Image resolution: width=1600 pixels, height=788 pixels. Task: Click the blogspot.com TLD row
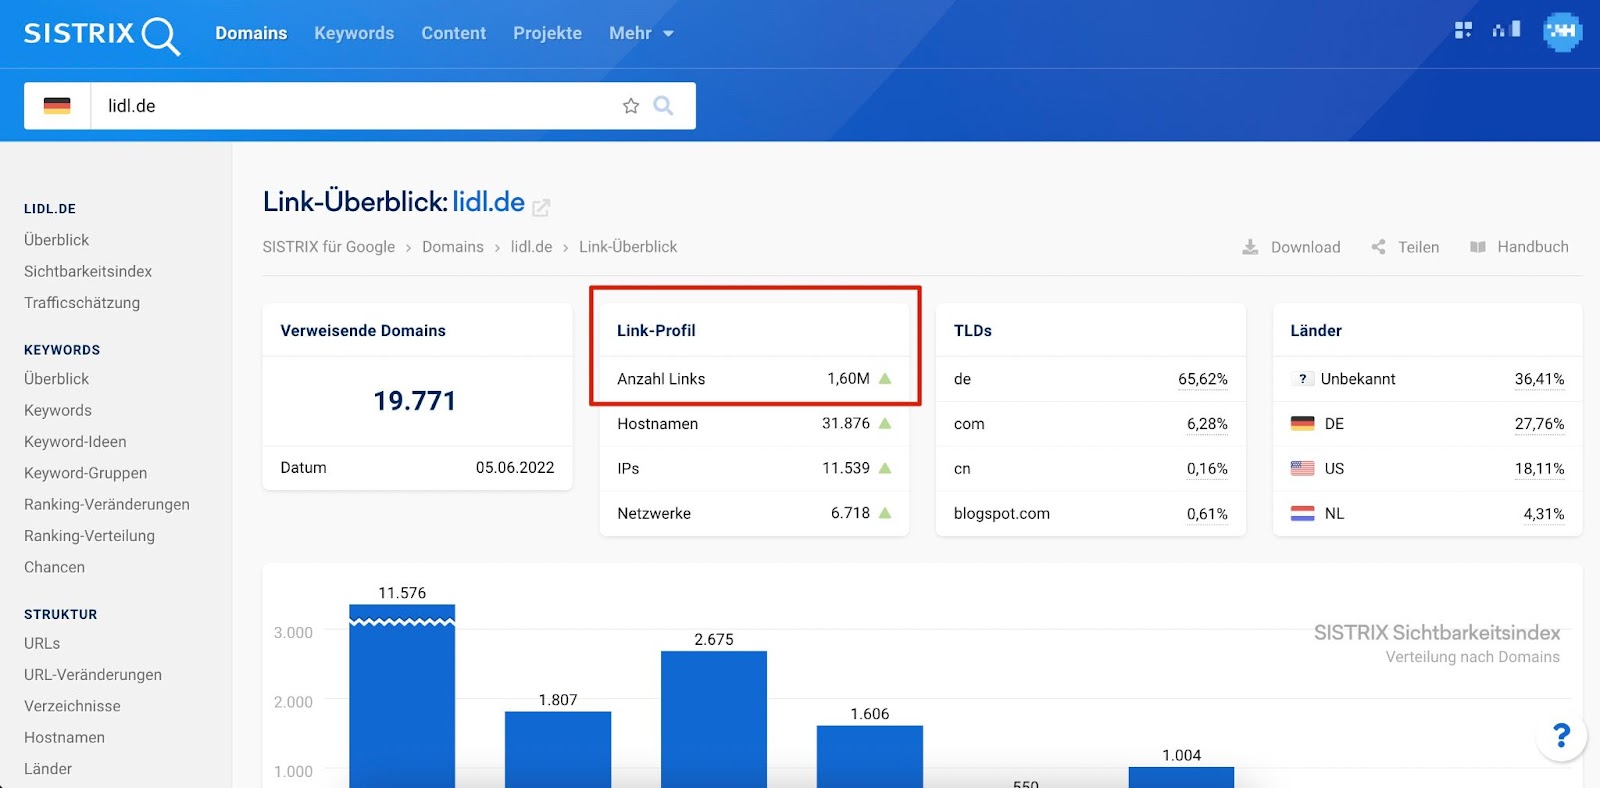1091,513
